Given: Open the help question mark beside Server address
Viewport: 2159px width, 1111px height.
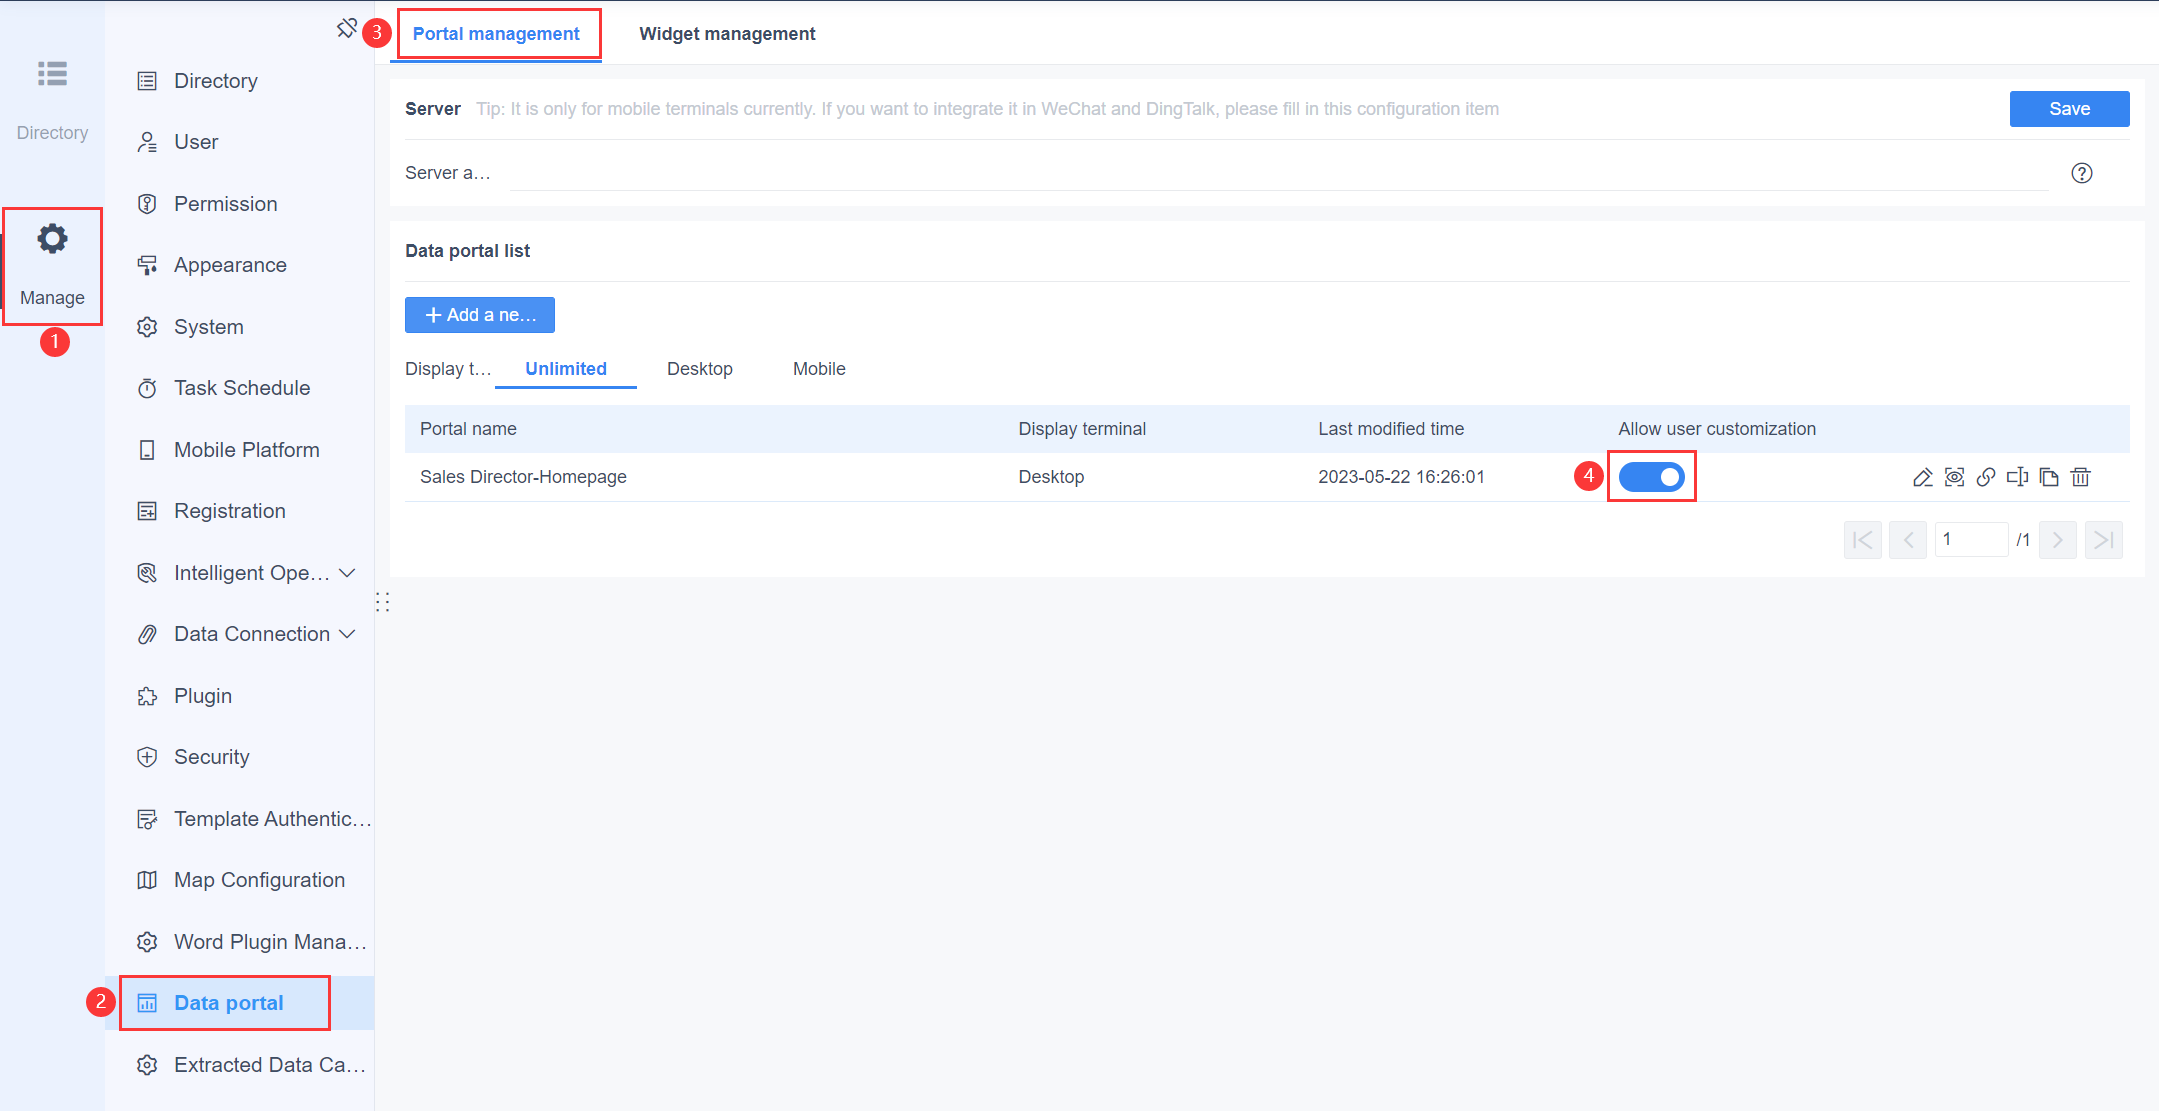Looking at the screenshot, I should tap(2082, 173).
